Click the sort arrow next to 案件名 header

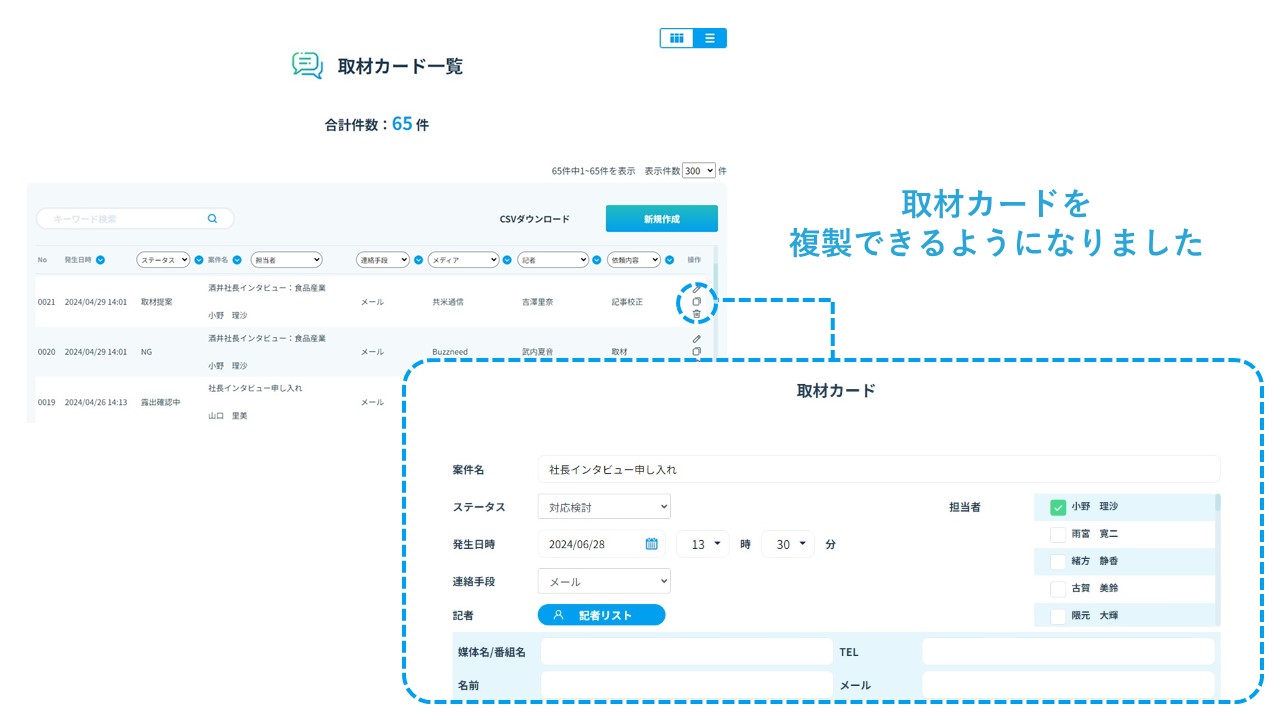pos(239,260)
